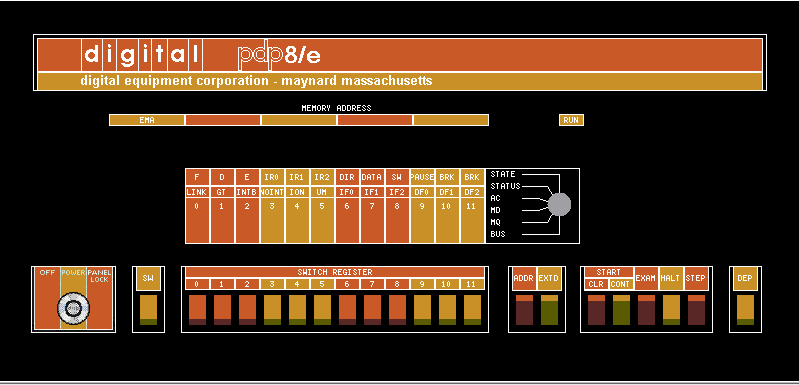The height and width of the screenshot is (385, 799).
Task: Activate the EXTD load switch
Action: tap(549, 310)
